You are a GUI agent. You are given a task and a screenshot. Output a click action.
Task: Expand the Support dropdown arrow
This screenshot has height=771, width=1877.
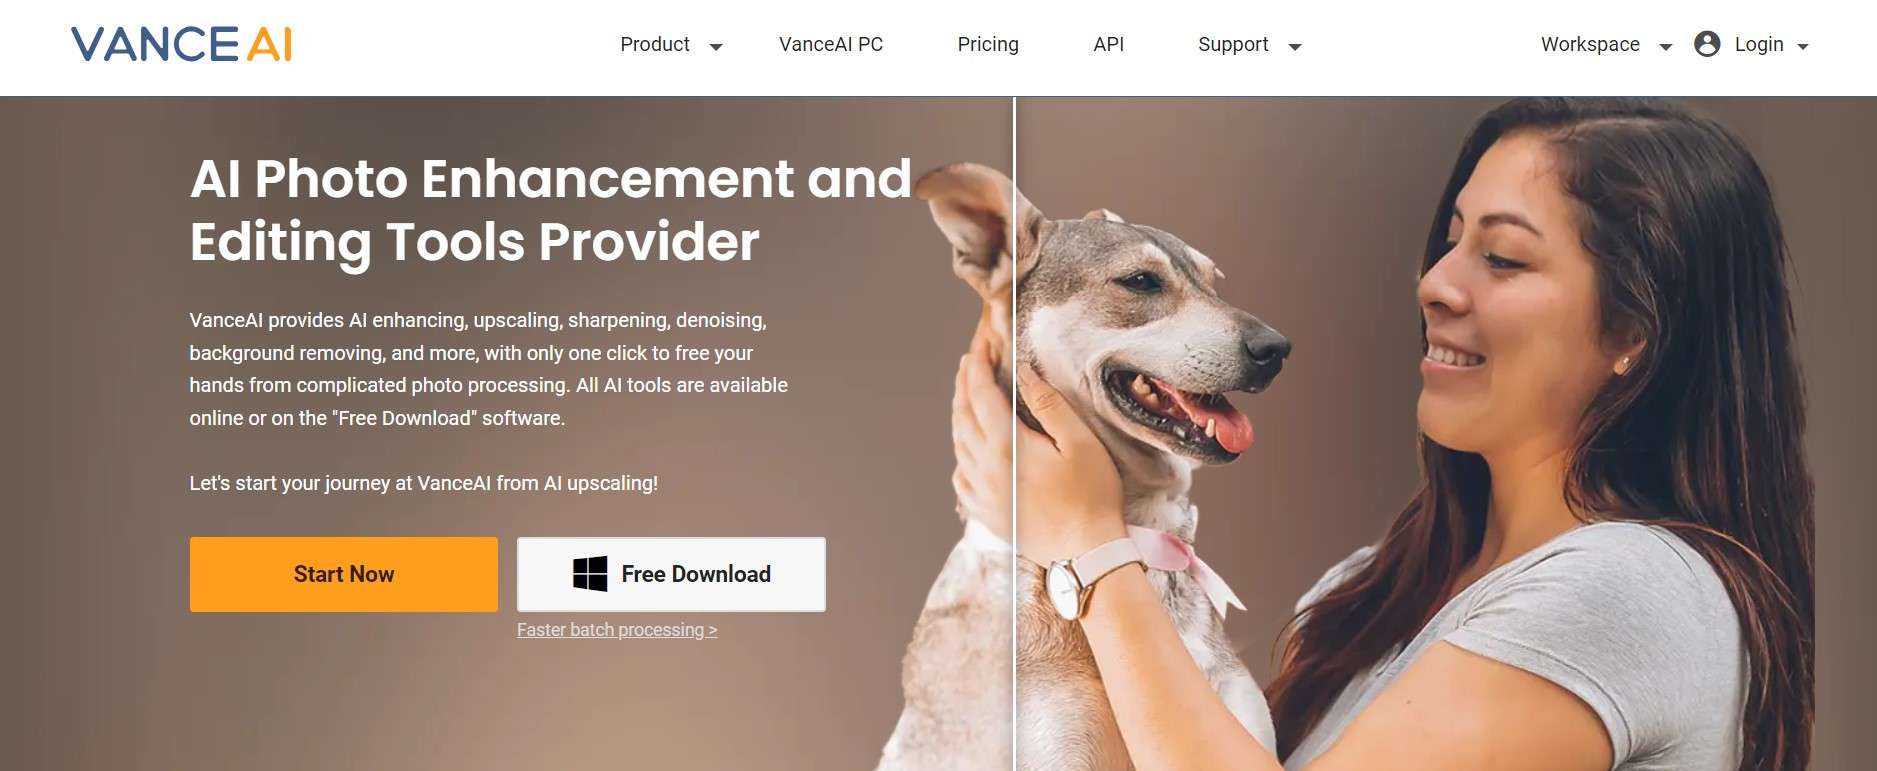click(1295, 47)
